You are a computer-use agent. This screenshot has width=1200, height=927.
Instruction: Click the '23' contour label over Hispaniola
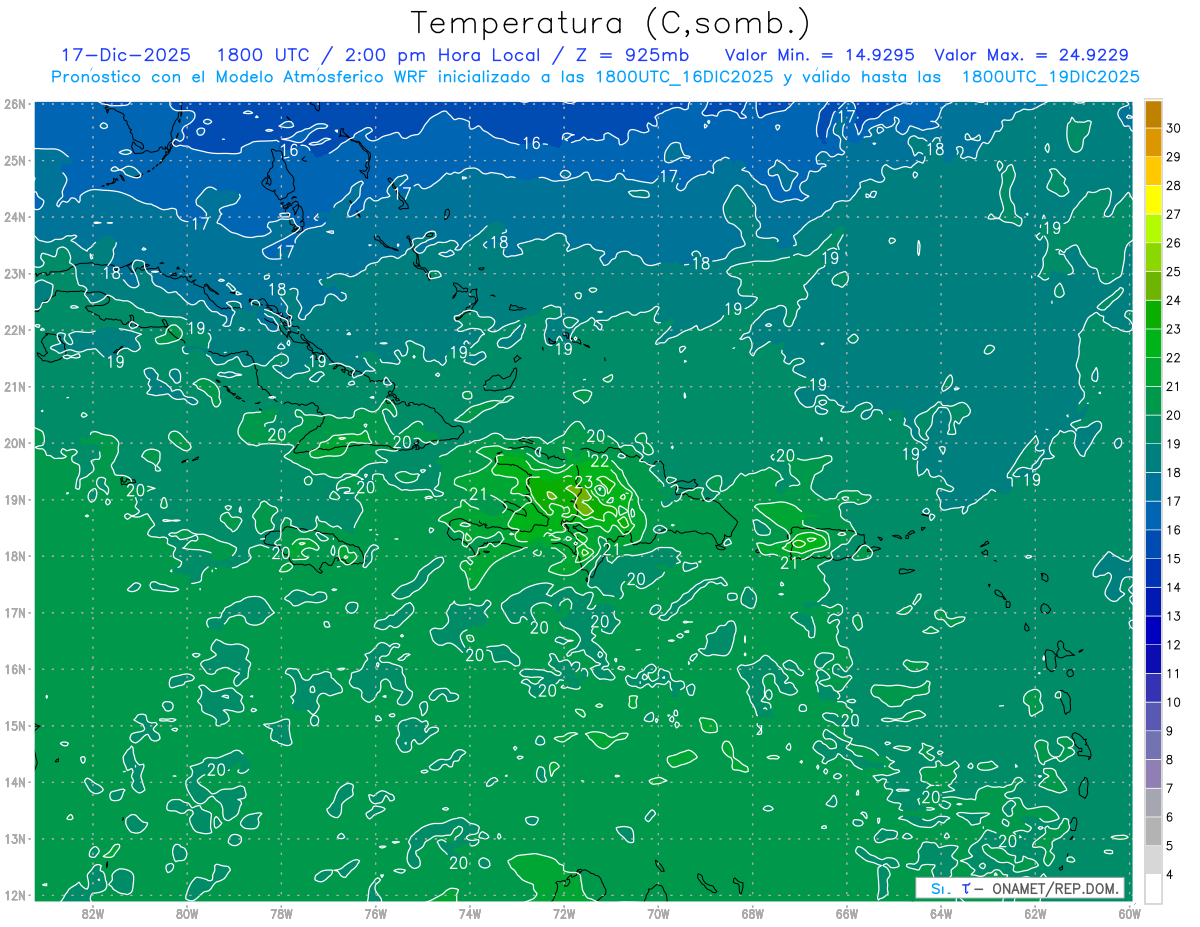pyautogui.click(x=584, y=482)
